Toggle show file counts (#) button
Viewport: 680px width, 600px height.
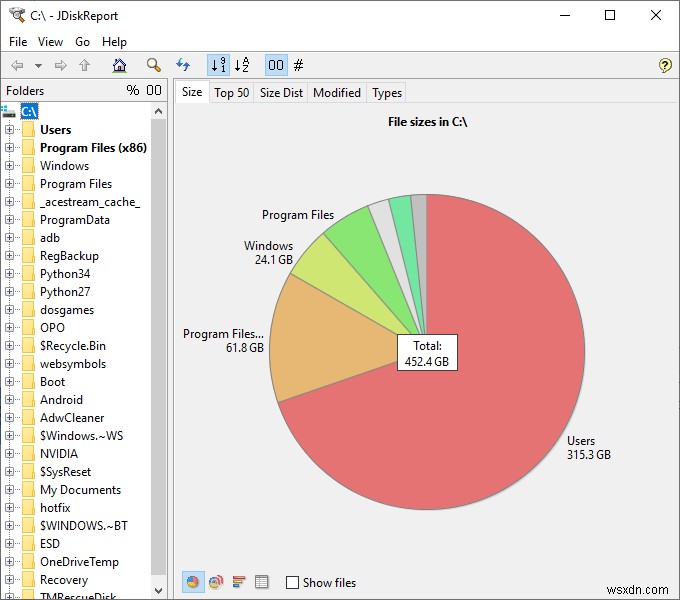[298, 65]
